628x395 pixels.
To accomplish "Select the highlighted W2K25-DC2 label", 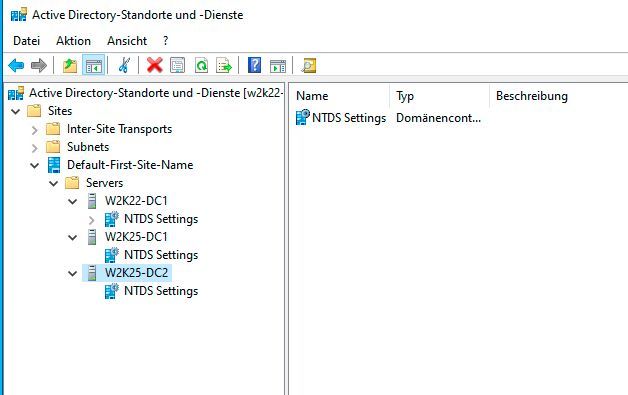I will tap(136, 273).
